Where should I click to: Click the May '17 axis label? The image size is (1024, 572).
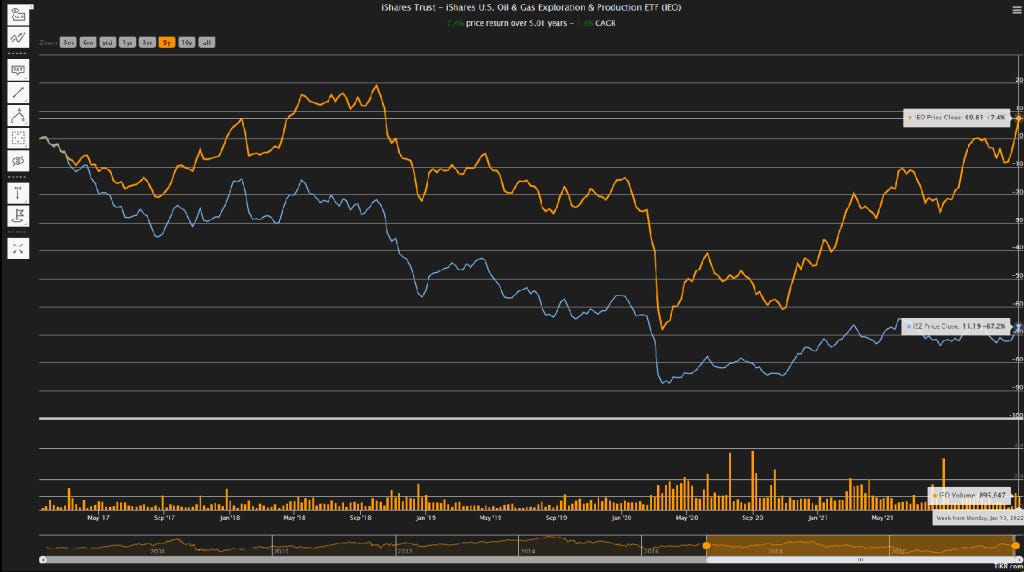(98, 518)
